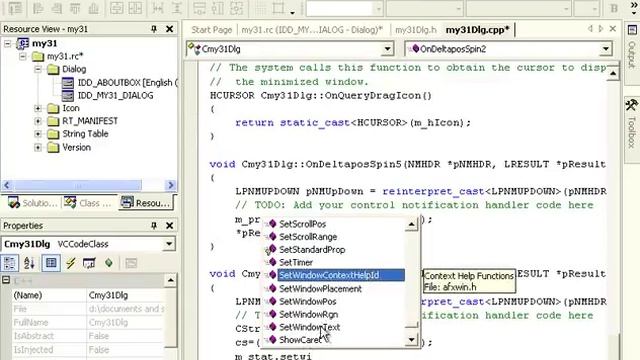This screenshot has width=640, height=360.
Task: Choose ShowCaret from autocomplete list
Action: [300, 340]
